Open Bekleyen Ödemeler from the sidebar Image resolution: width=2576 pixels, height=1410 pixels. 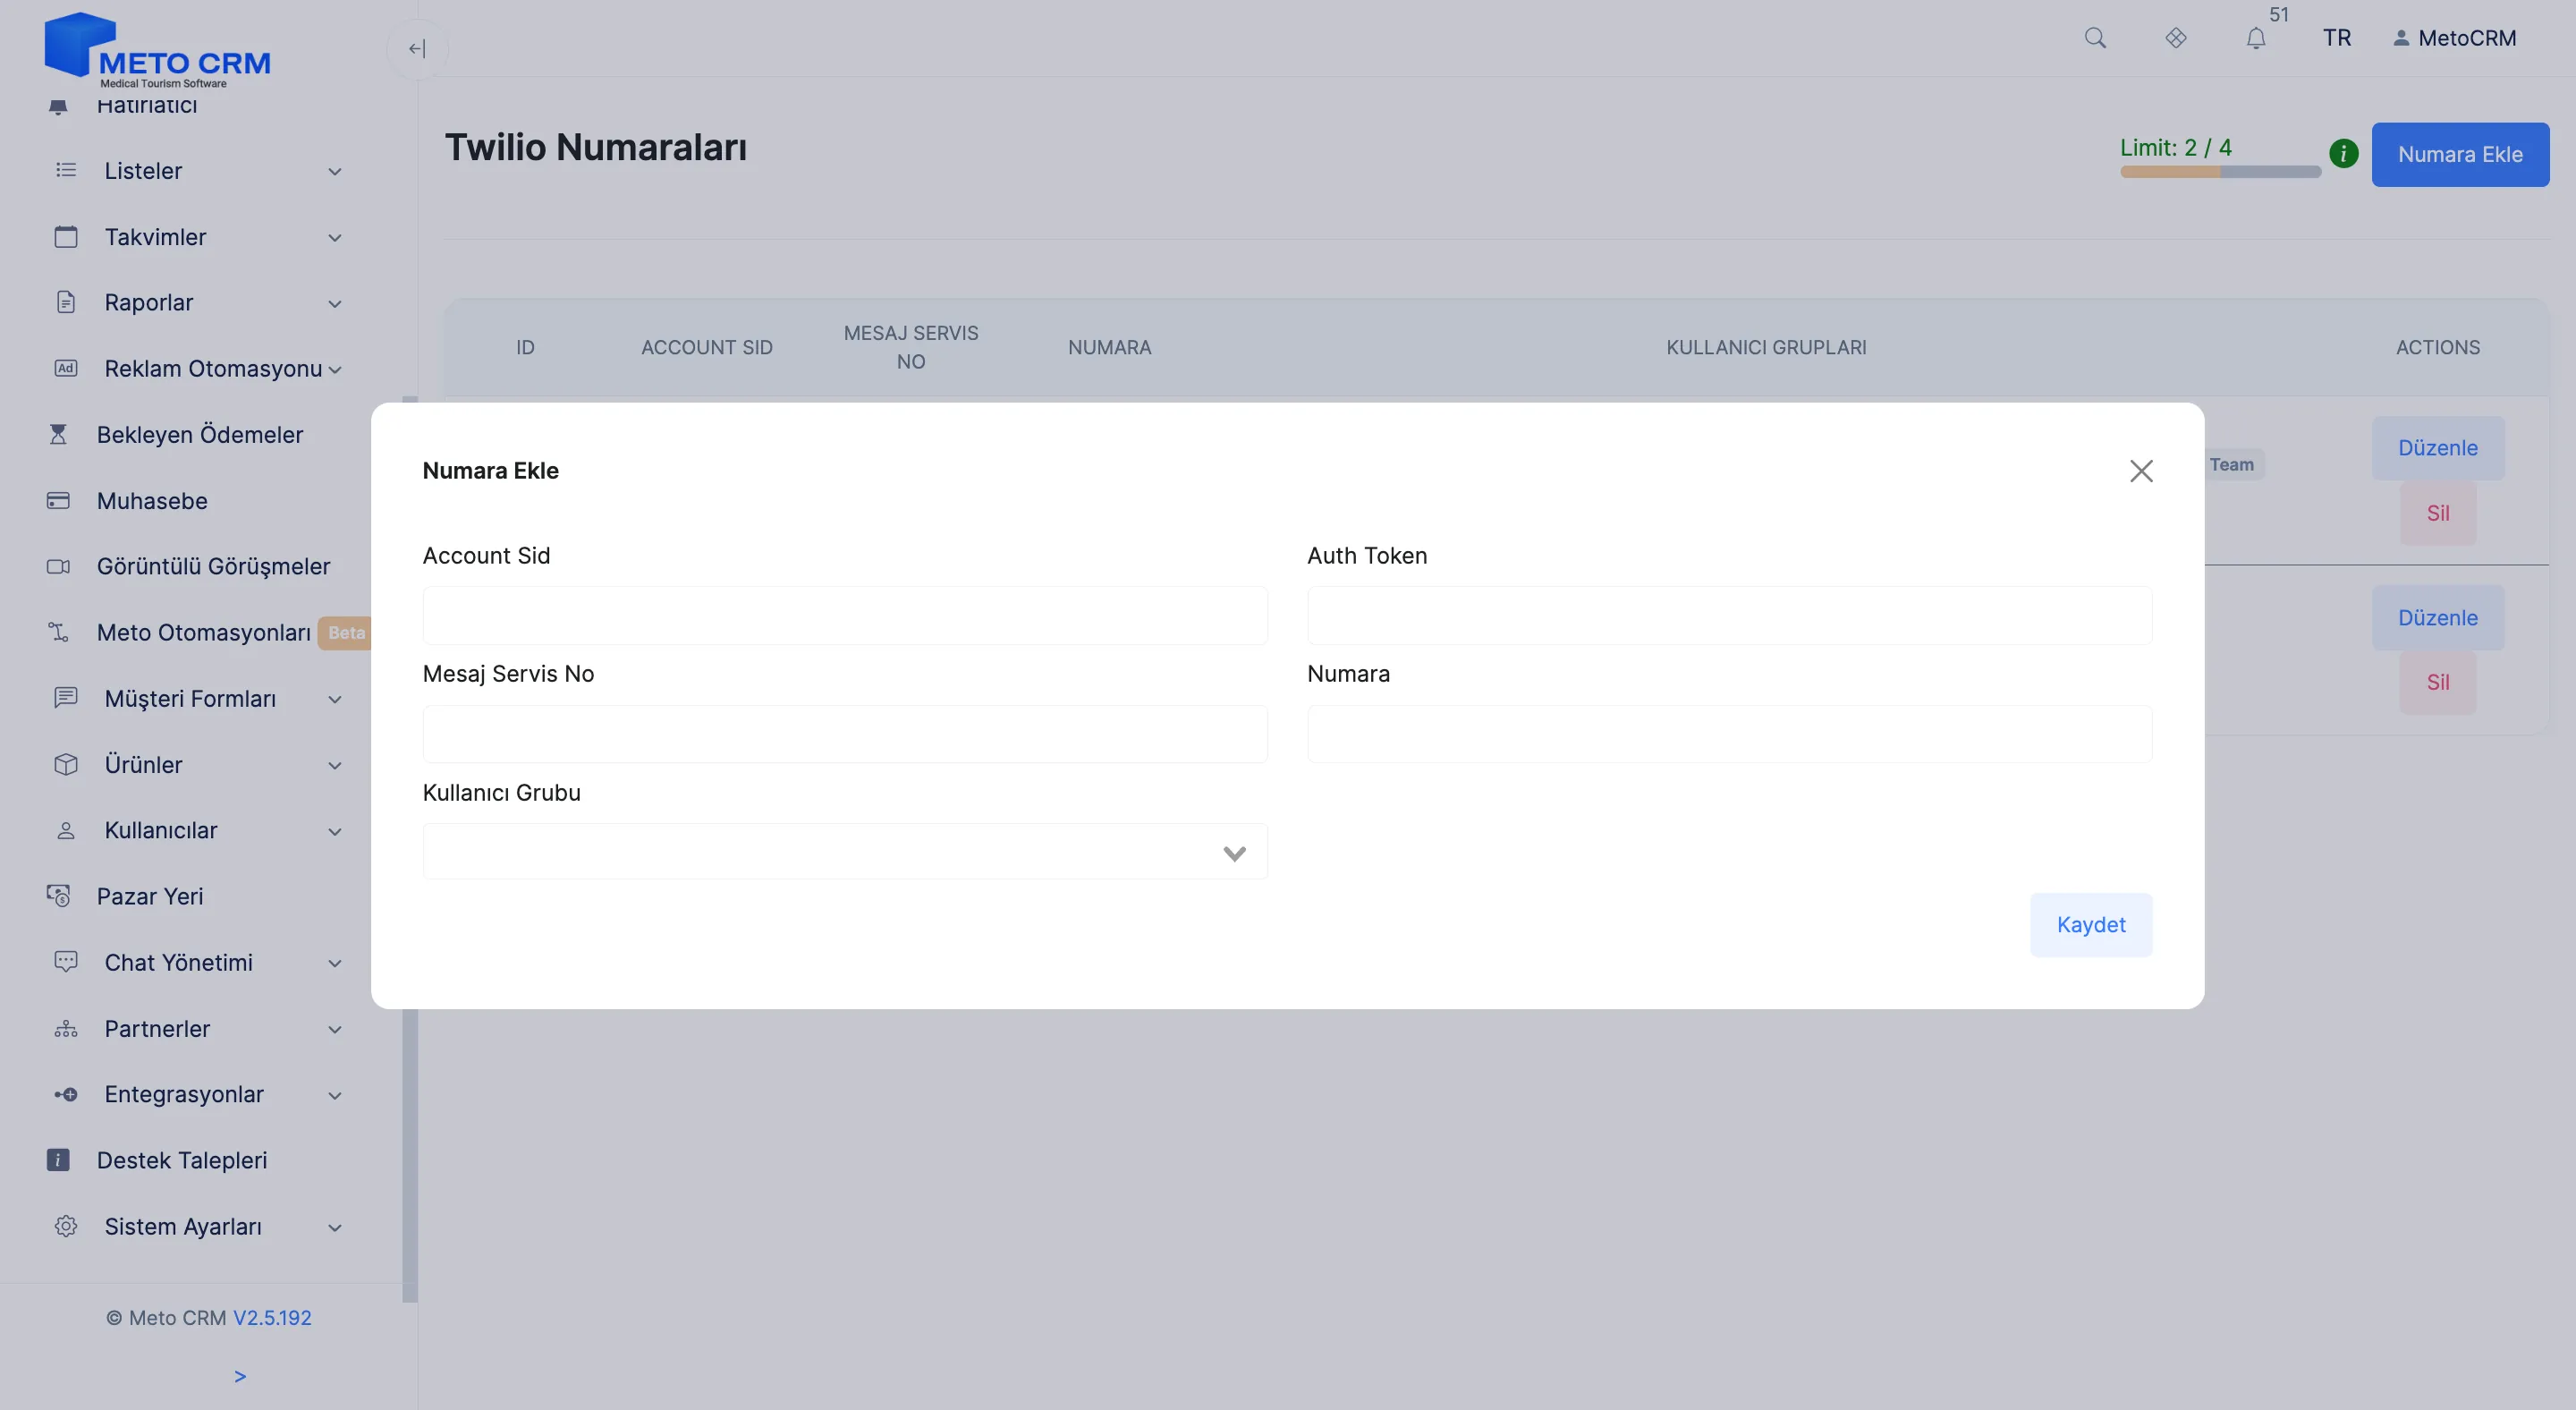[x=200, y=434]
